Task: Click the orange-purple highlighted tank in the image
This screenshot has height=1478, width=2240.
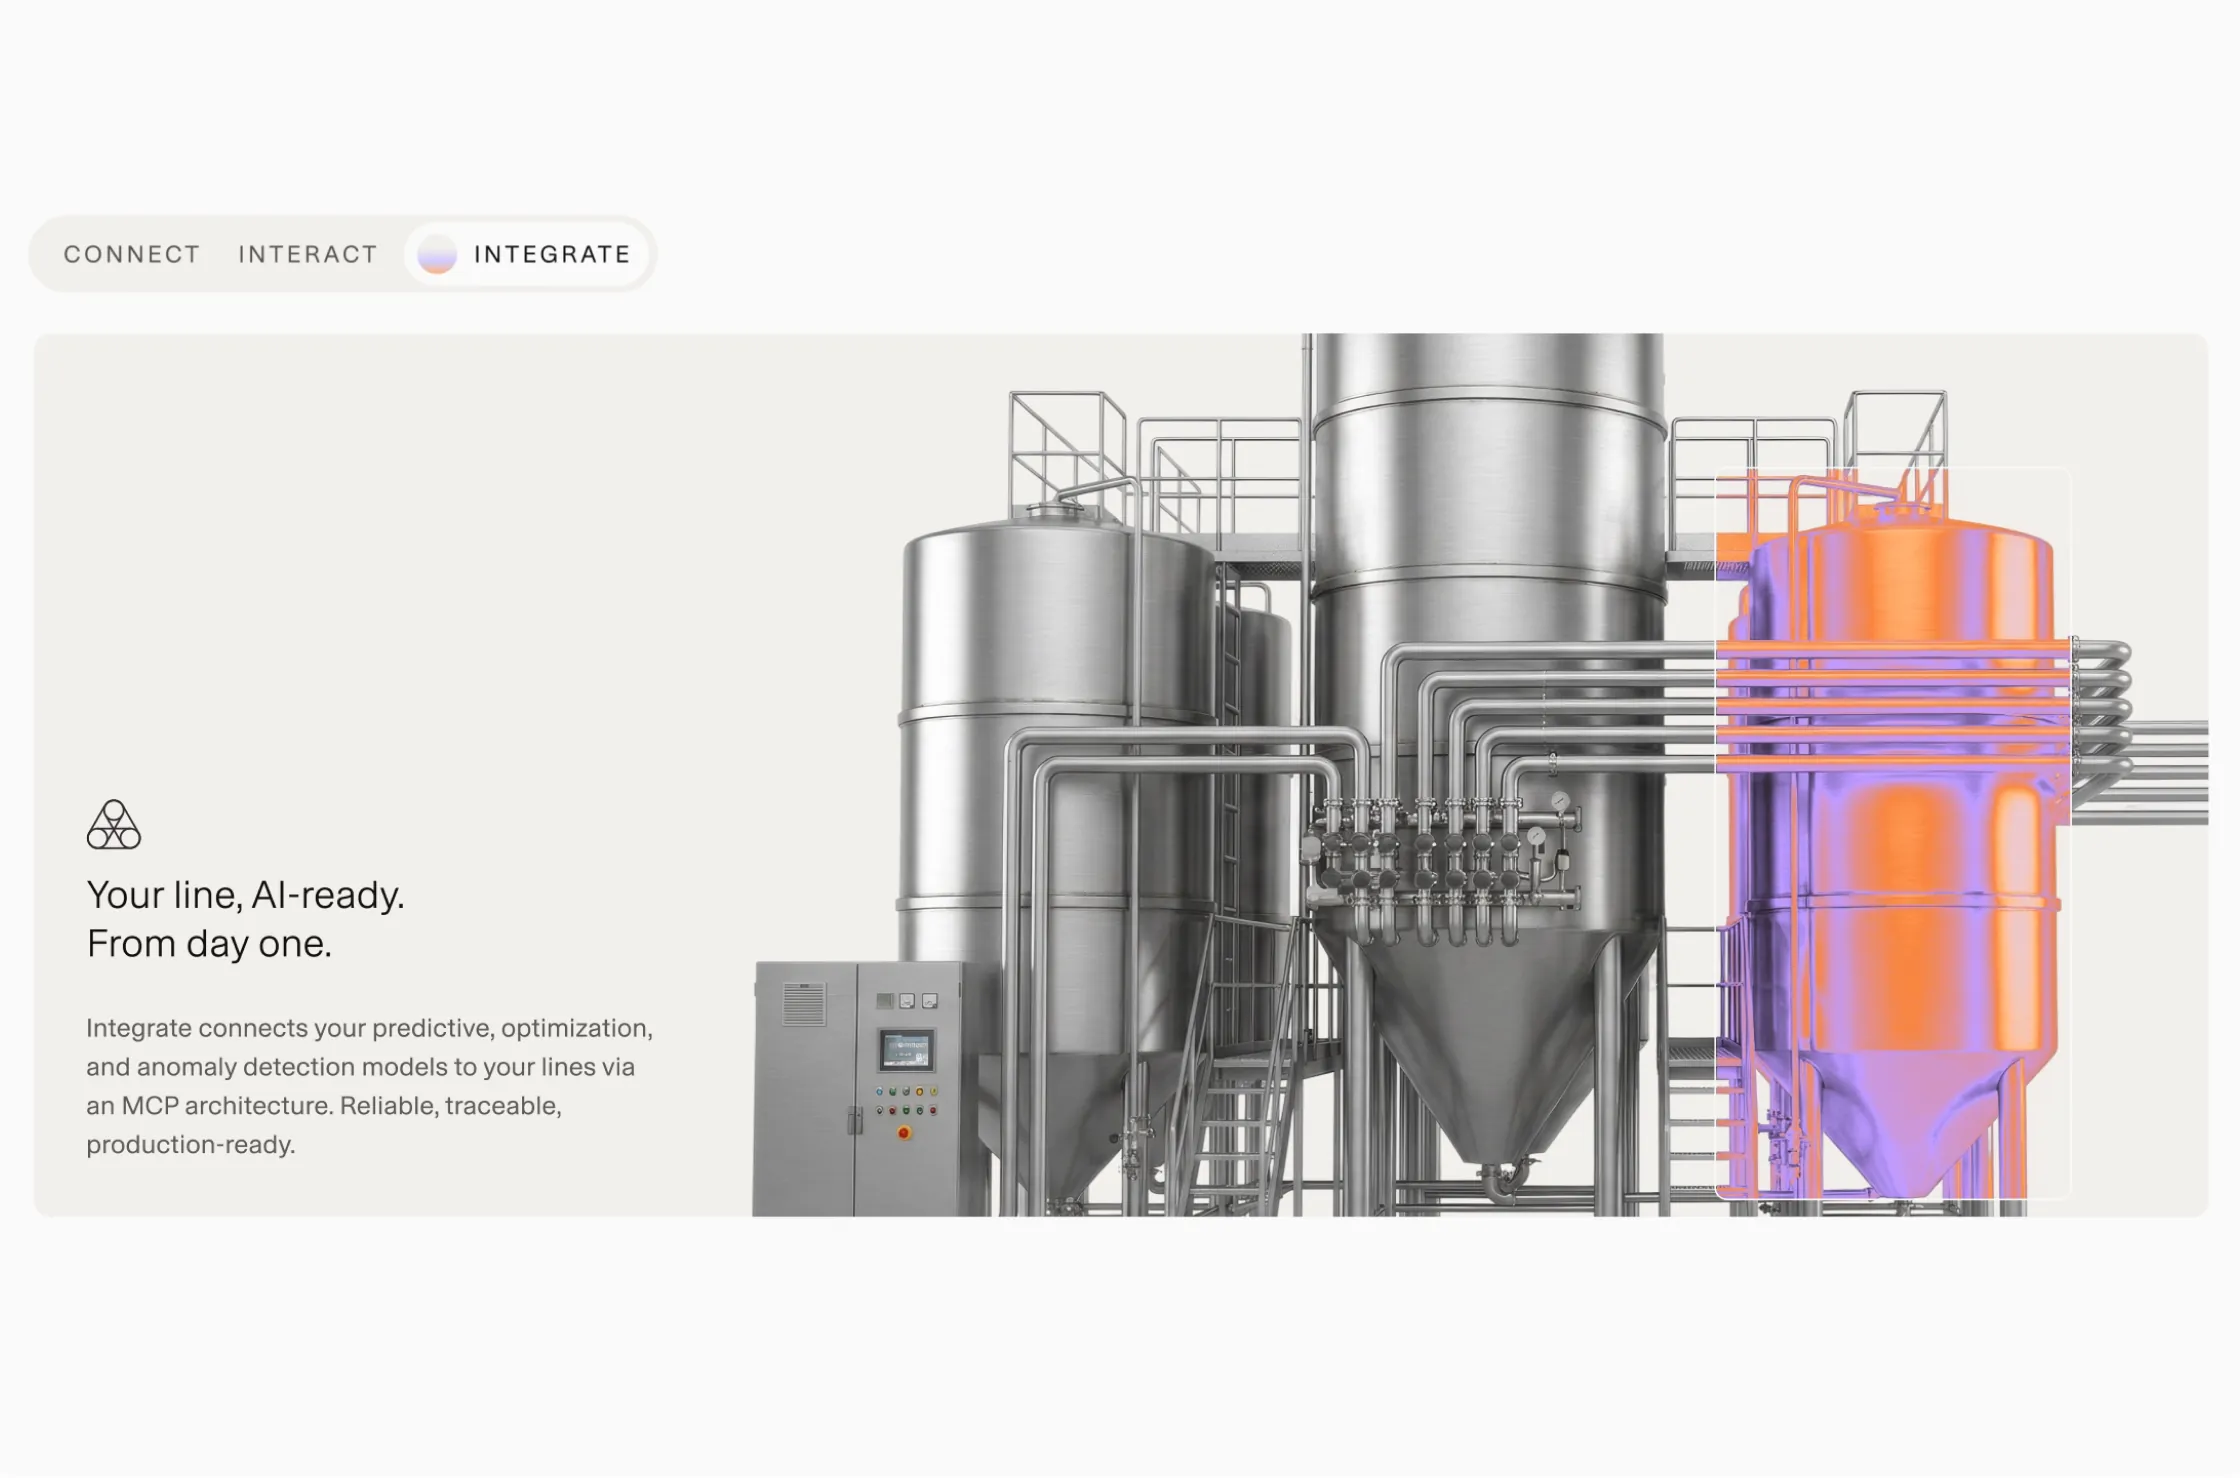Action: click(1893, 832)
